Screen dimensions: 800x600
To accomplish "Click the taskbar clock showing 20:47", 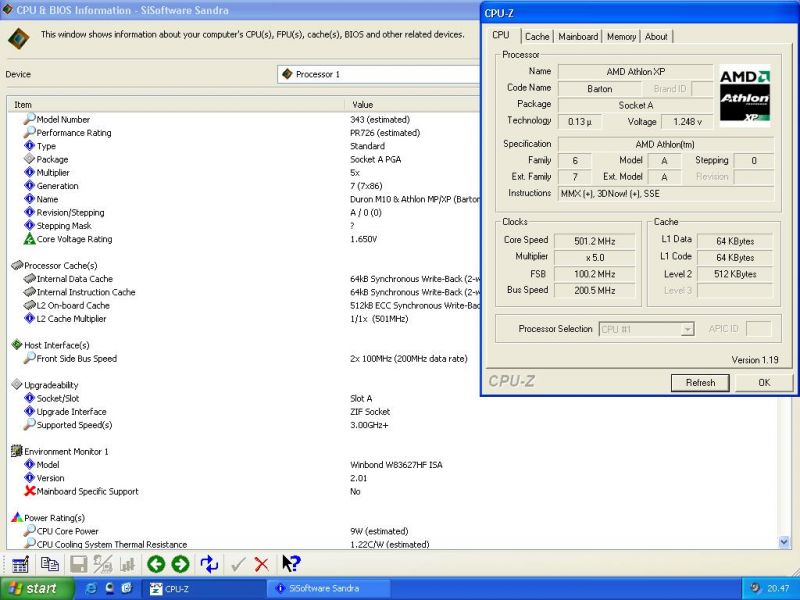I will (x=778, y=588).
